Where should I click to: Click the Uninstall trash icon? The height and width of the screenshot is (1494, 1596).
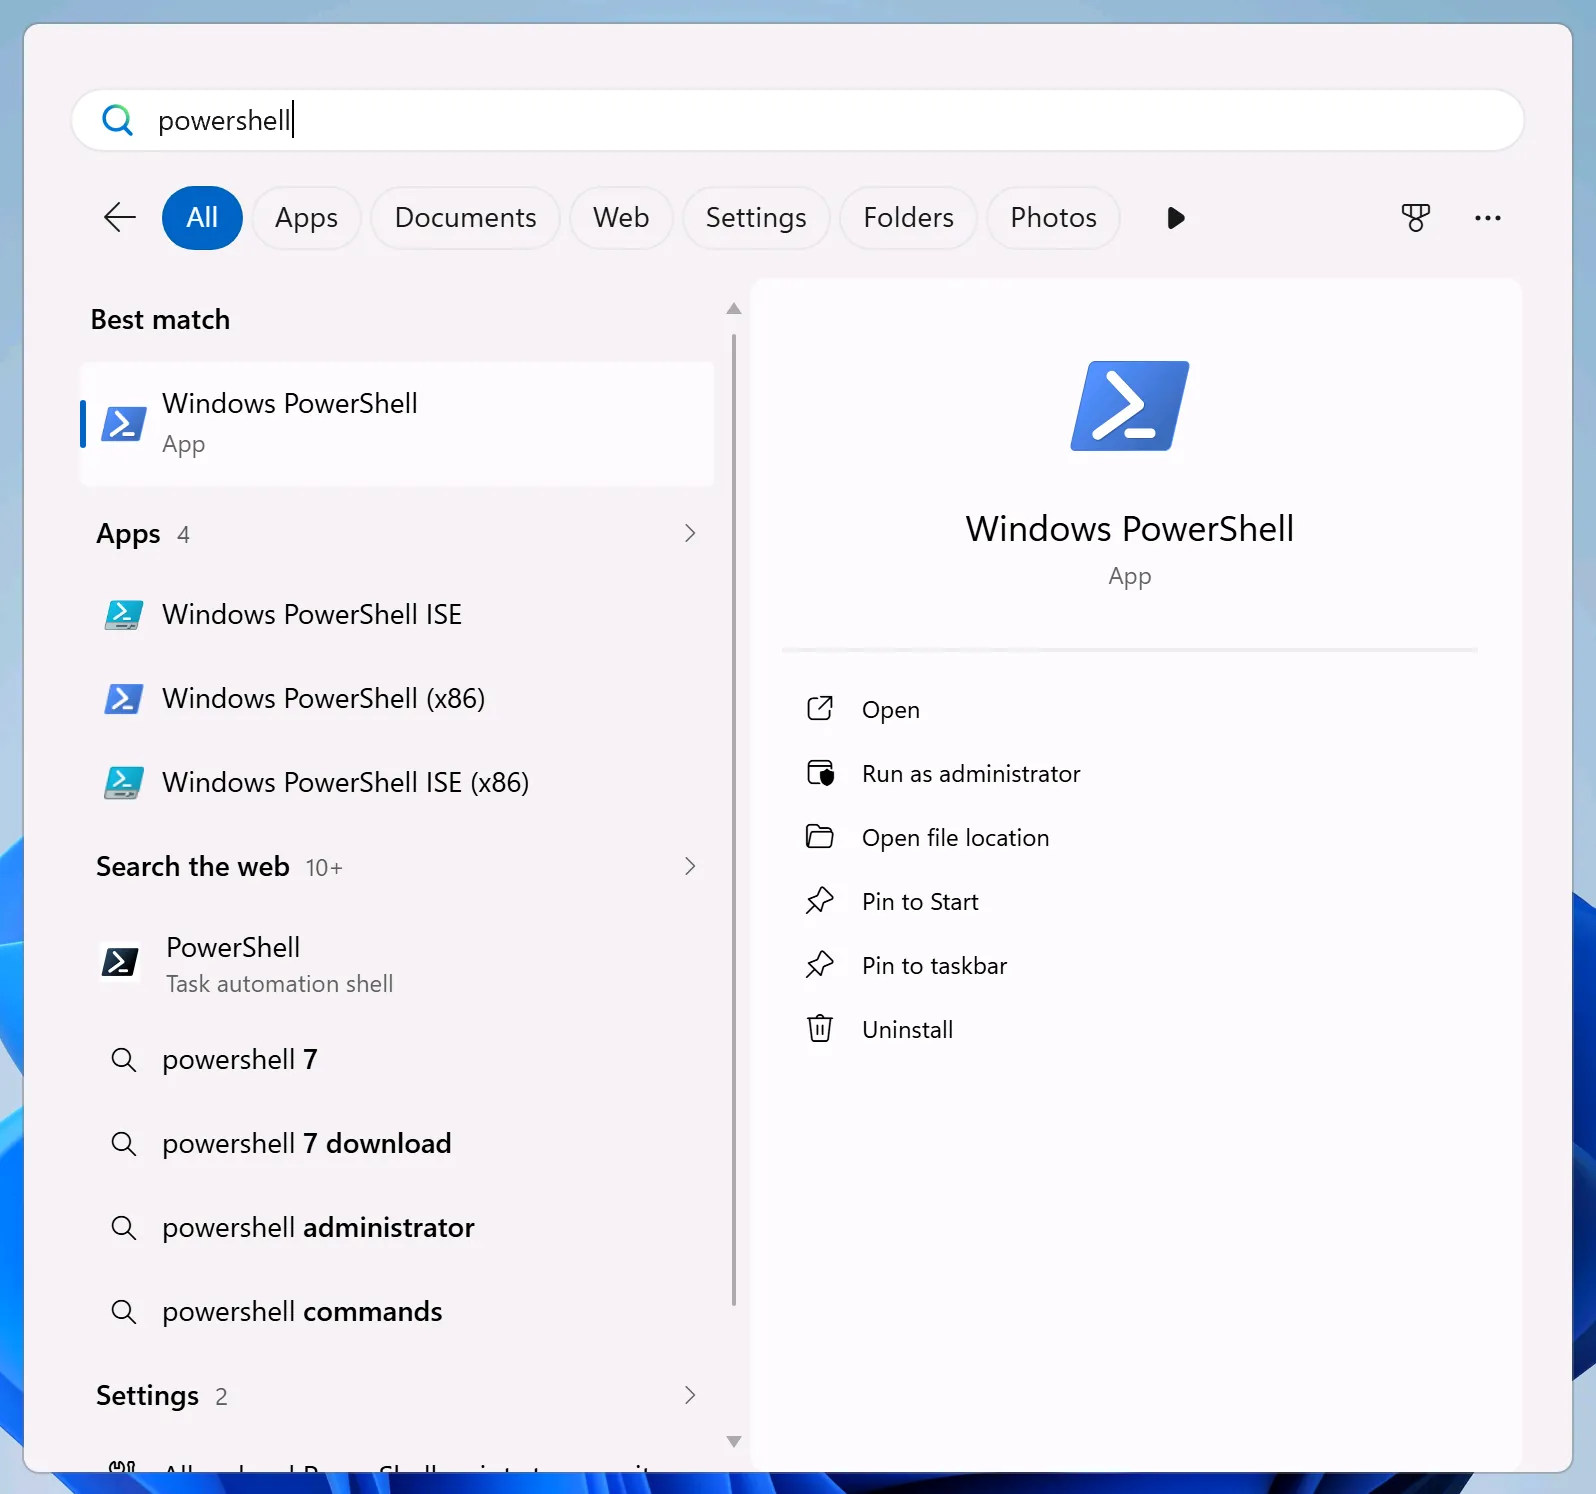pyautogui.click(x=820, y=1028)
